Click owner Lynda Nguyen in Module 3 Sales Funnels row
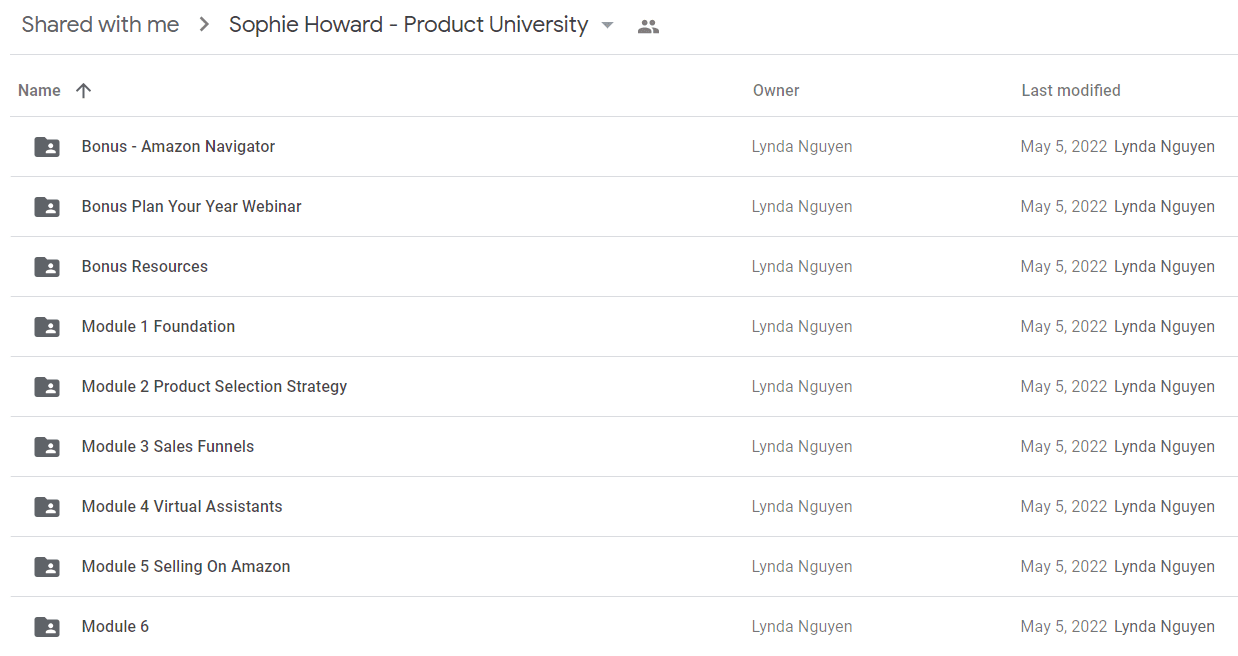1238x656 pixels. coord(802,447)
